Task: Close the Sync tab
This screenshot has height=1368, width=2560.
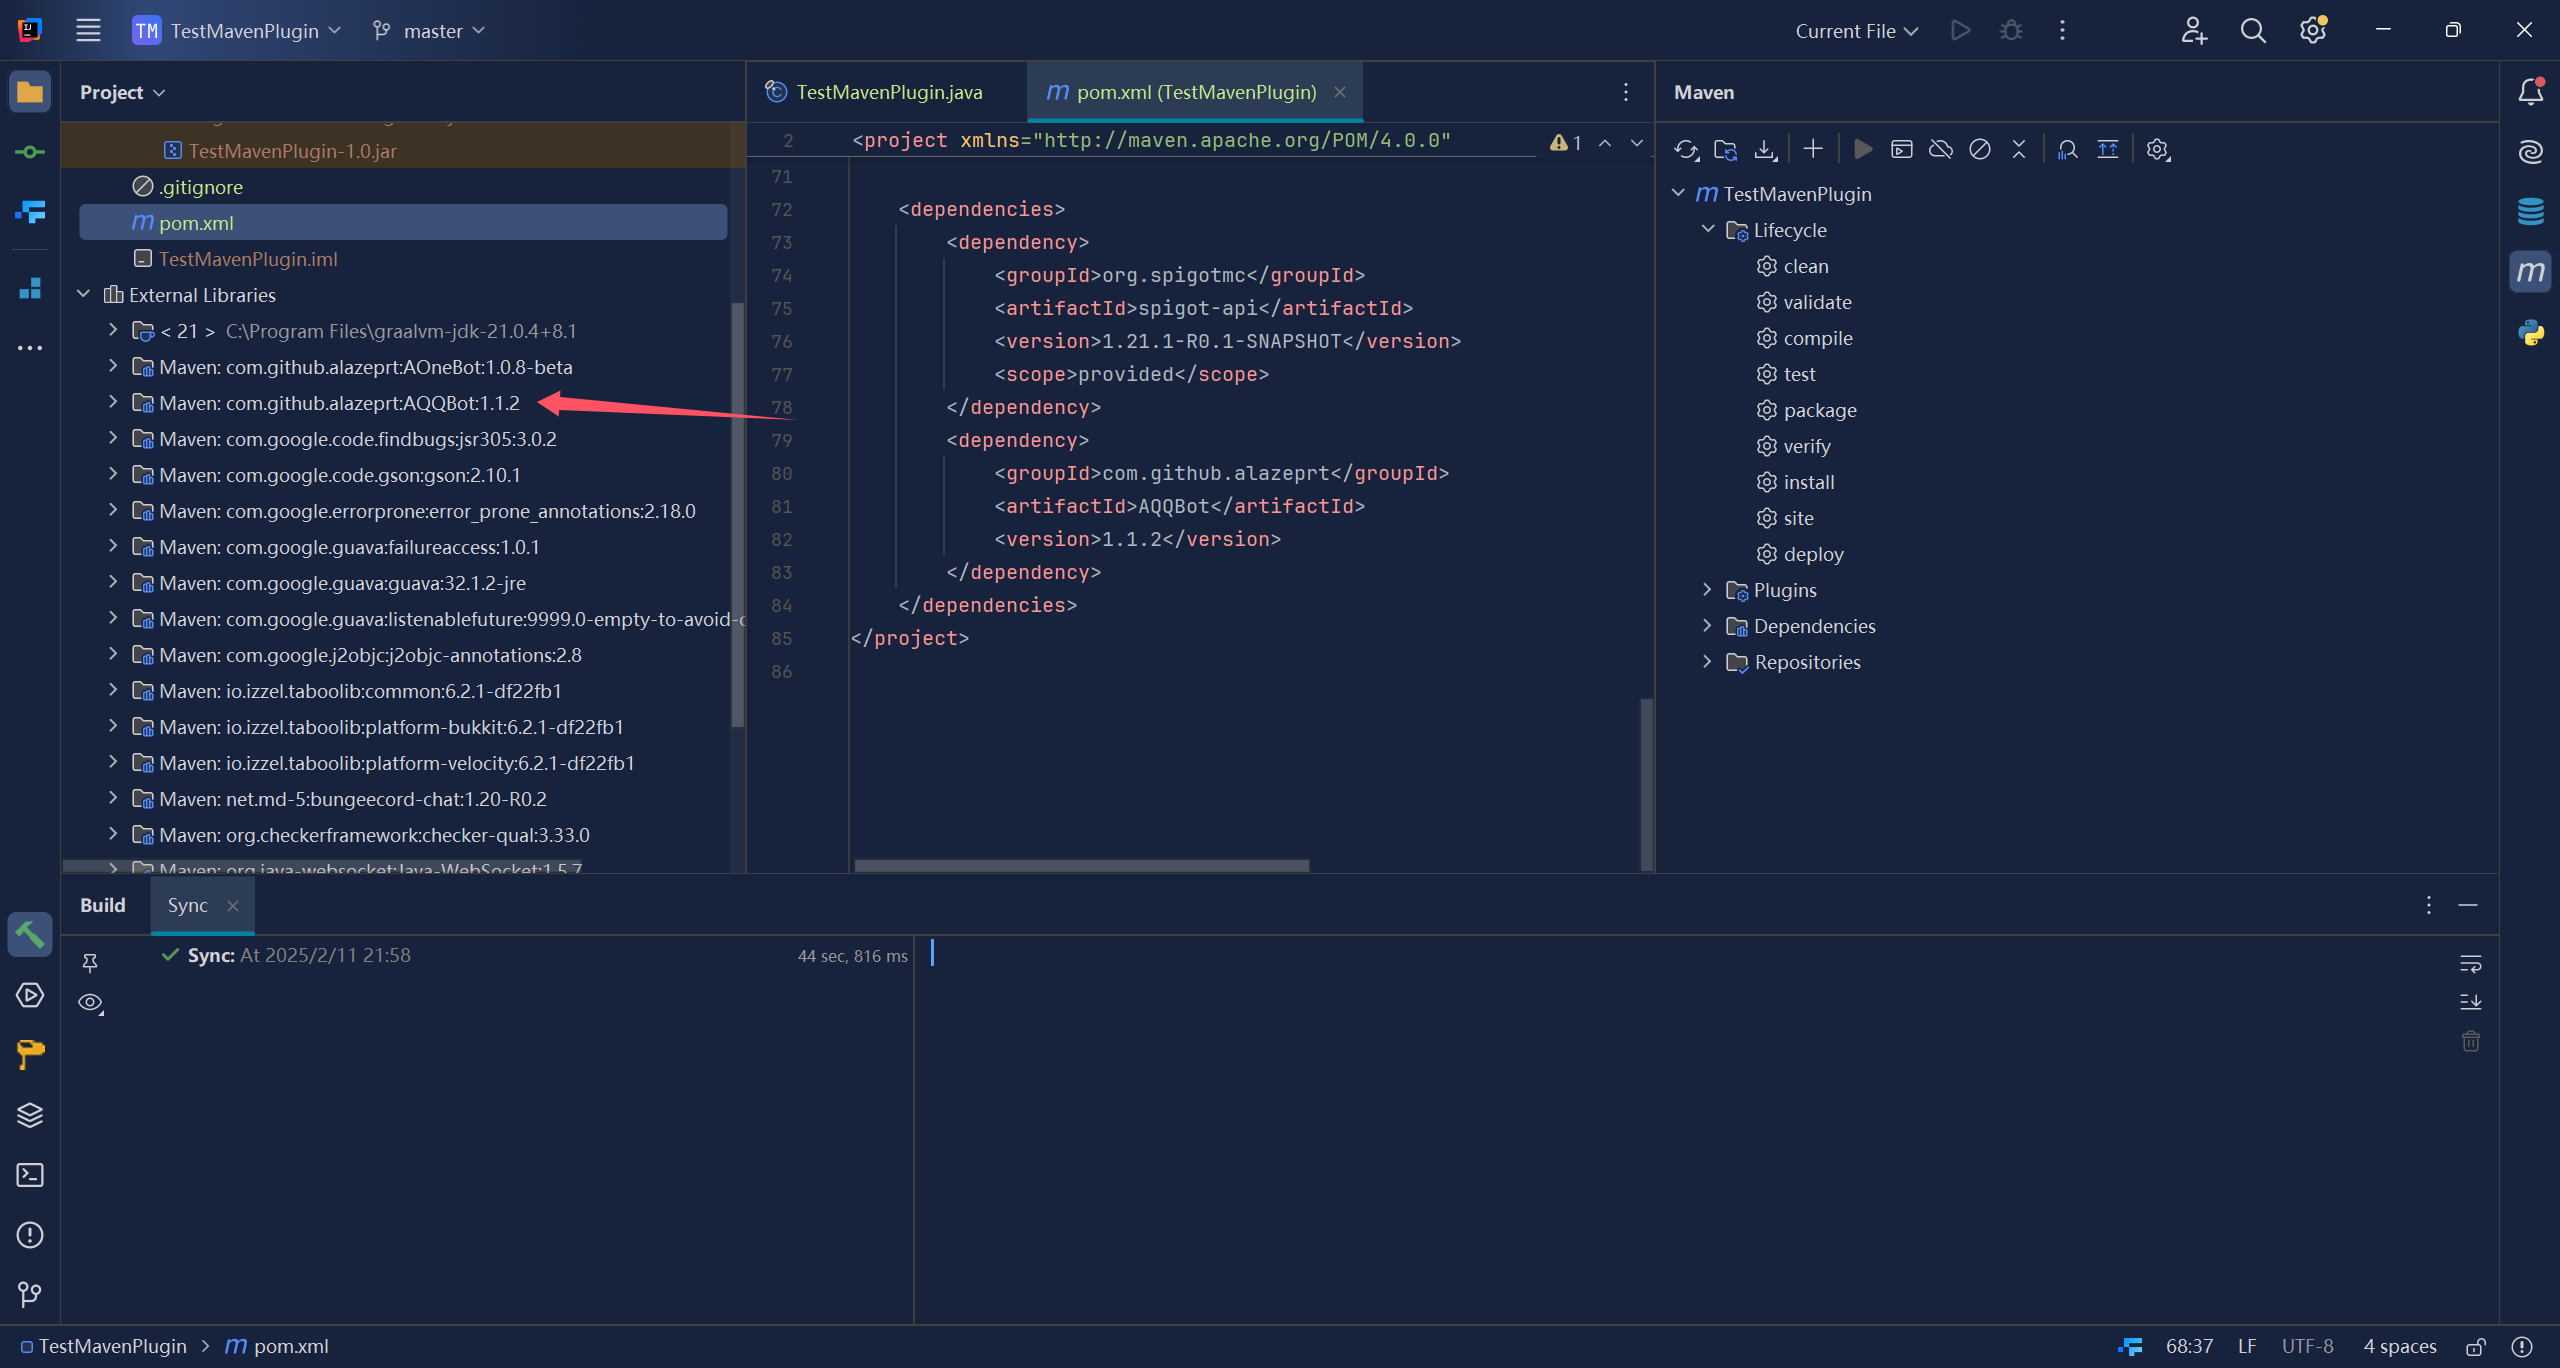Action: 233,905
